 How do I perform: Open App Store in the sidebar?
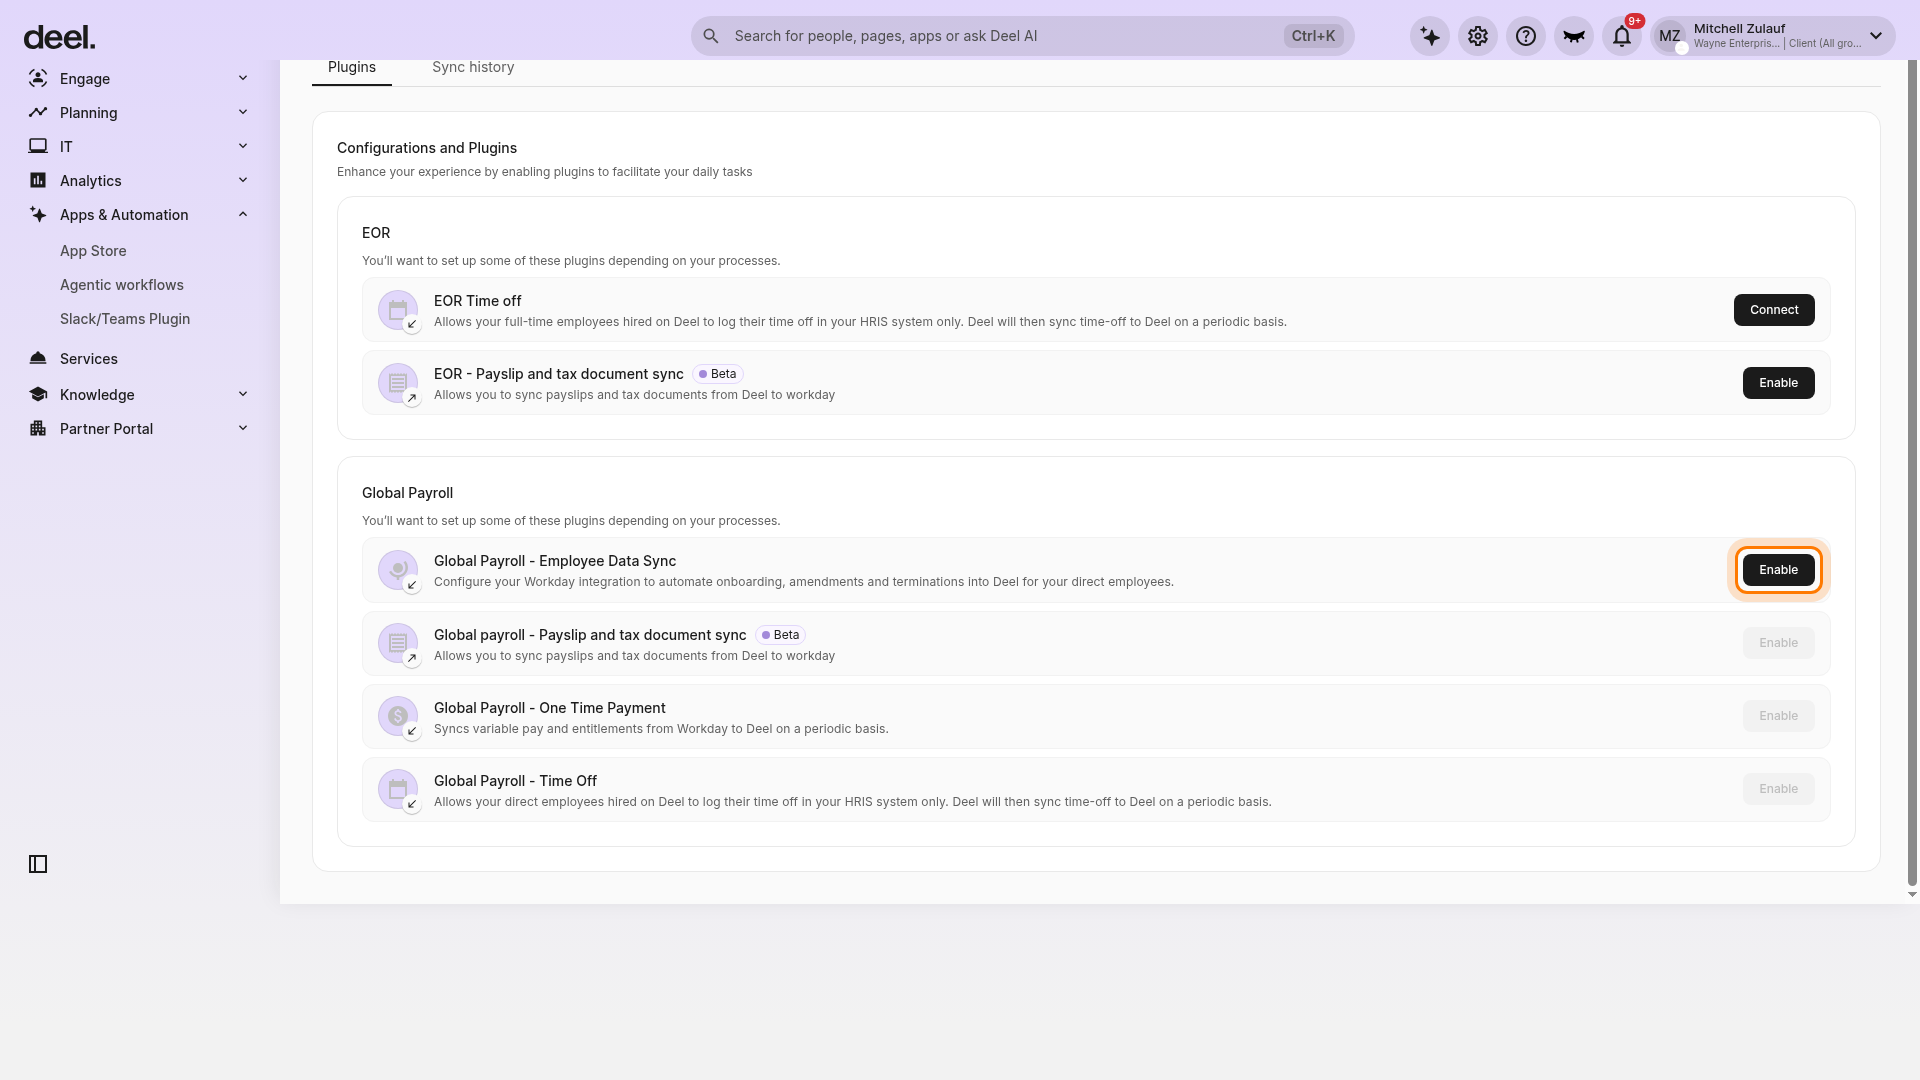click(93, 251)
